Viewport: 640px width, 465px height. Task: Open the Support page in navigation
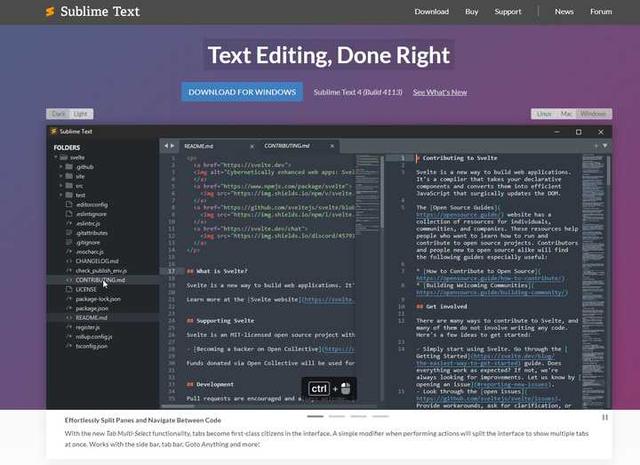(507, 12)
